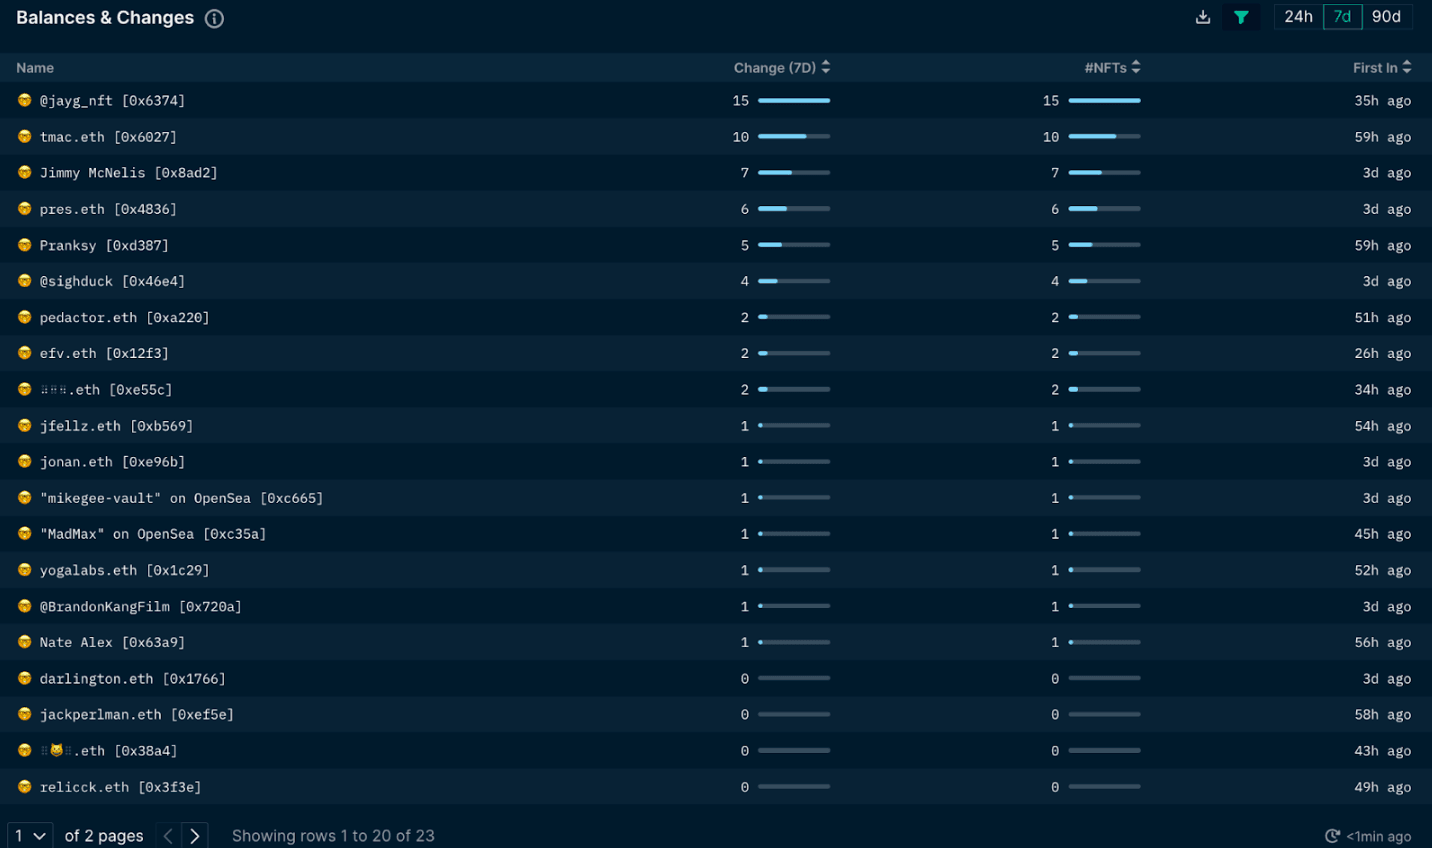Click the info icon next to Balances & Changes

213,18
